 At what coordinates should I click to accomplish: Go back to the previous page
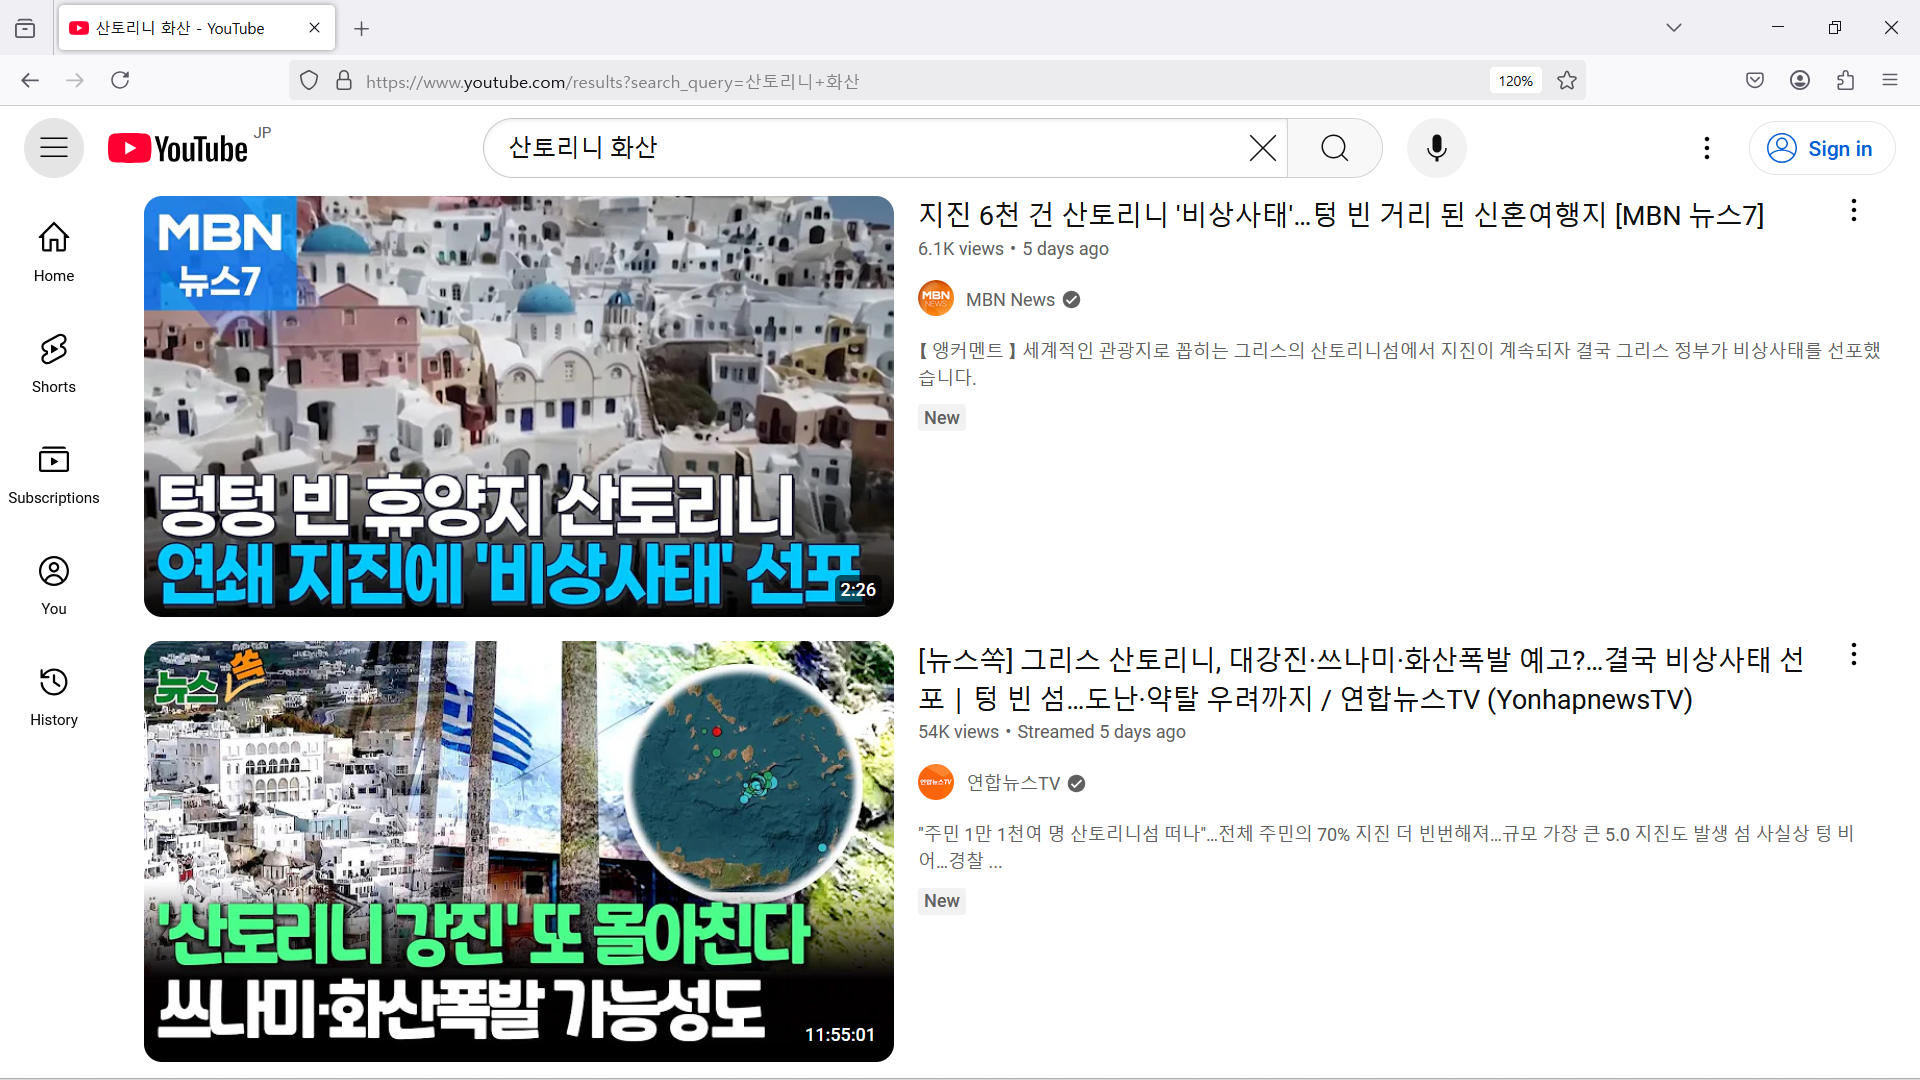click(x=30, y=80)
